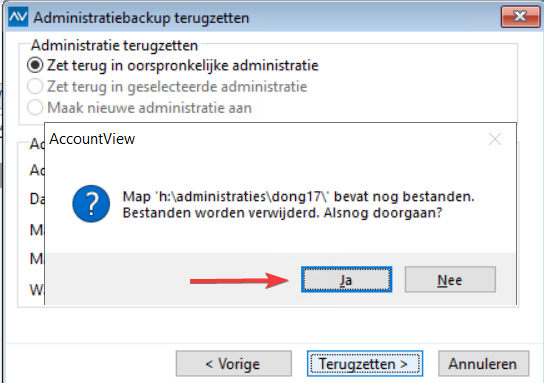Select 'Zet terug in oorspronkelijke administratie' radio button

point(35,65)
